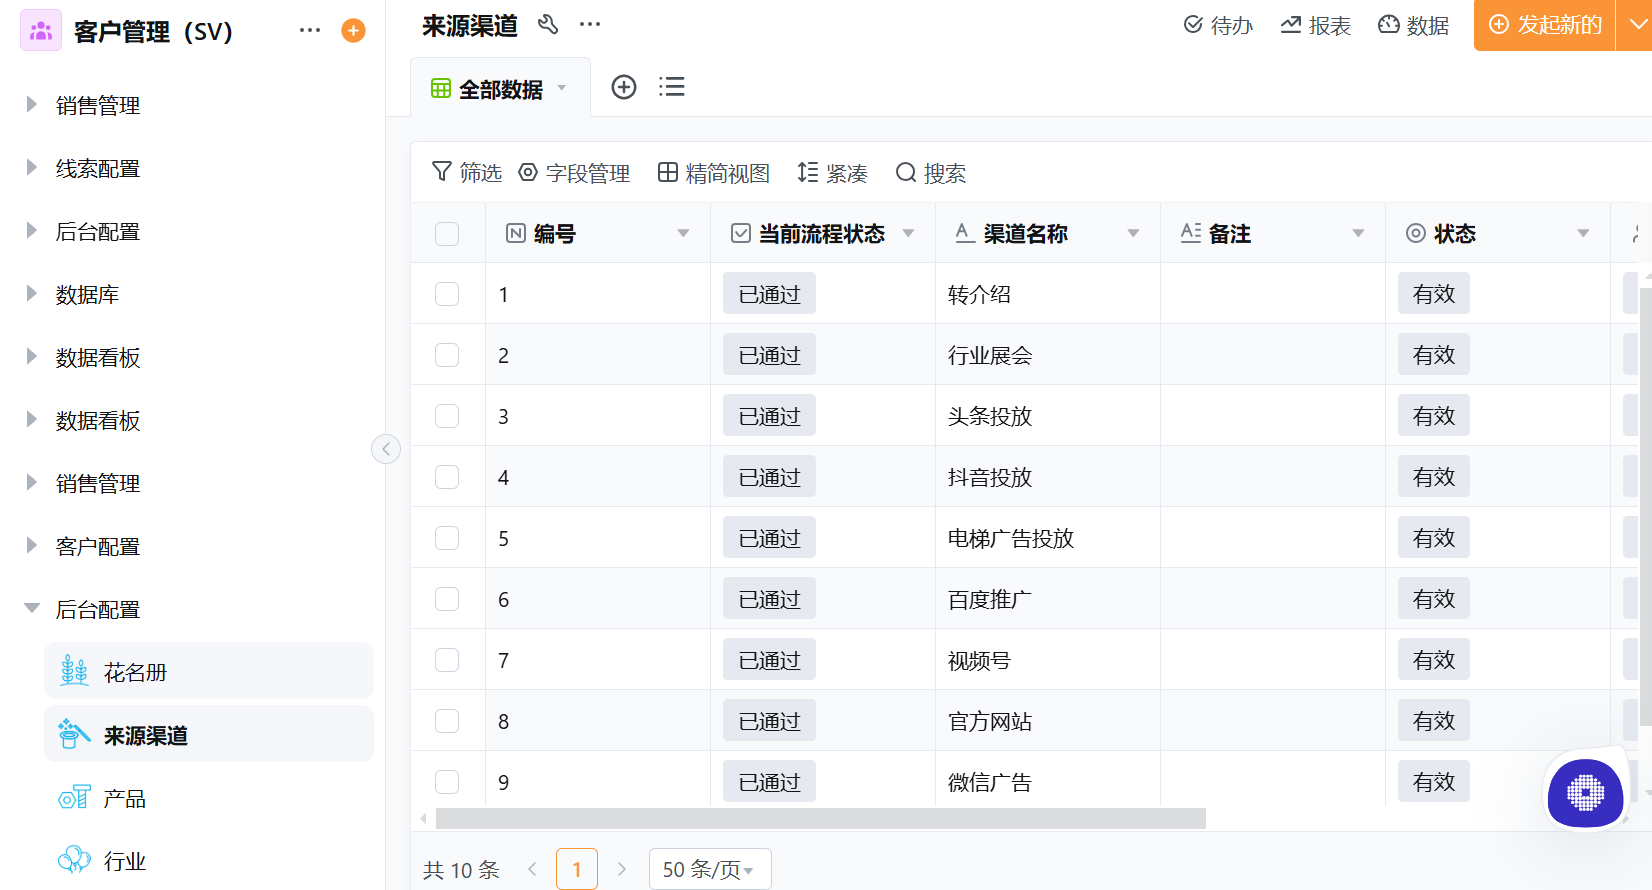Open the app more-options ellipsis in sidebar
1652x890 pixels.
310,31
